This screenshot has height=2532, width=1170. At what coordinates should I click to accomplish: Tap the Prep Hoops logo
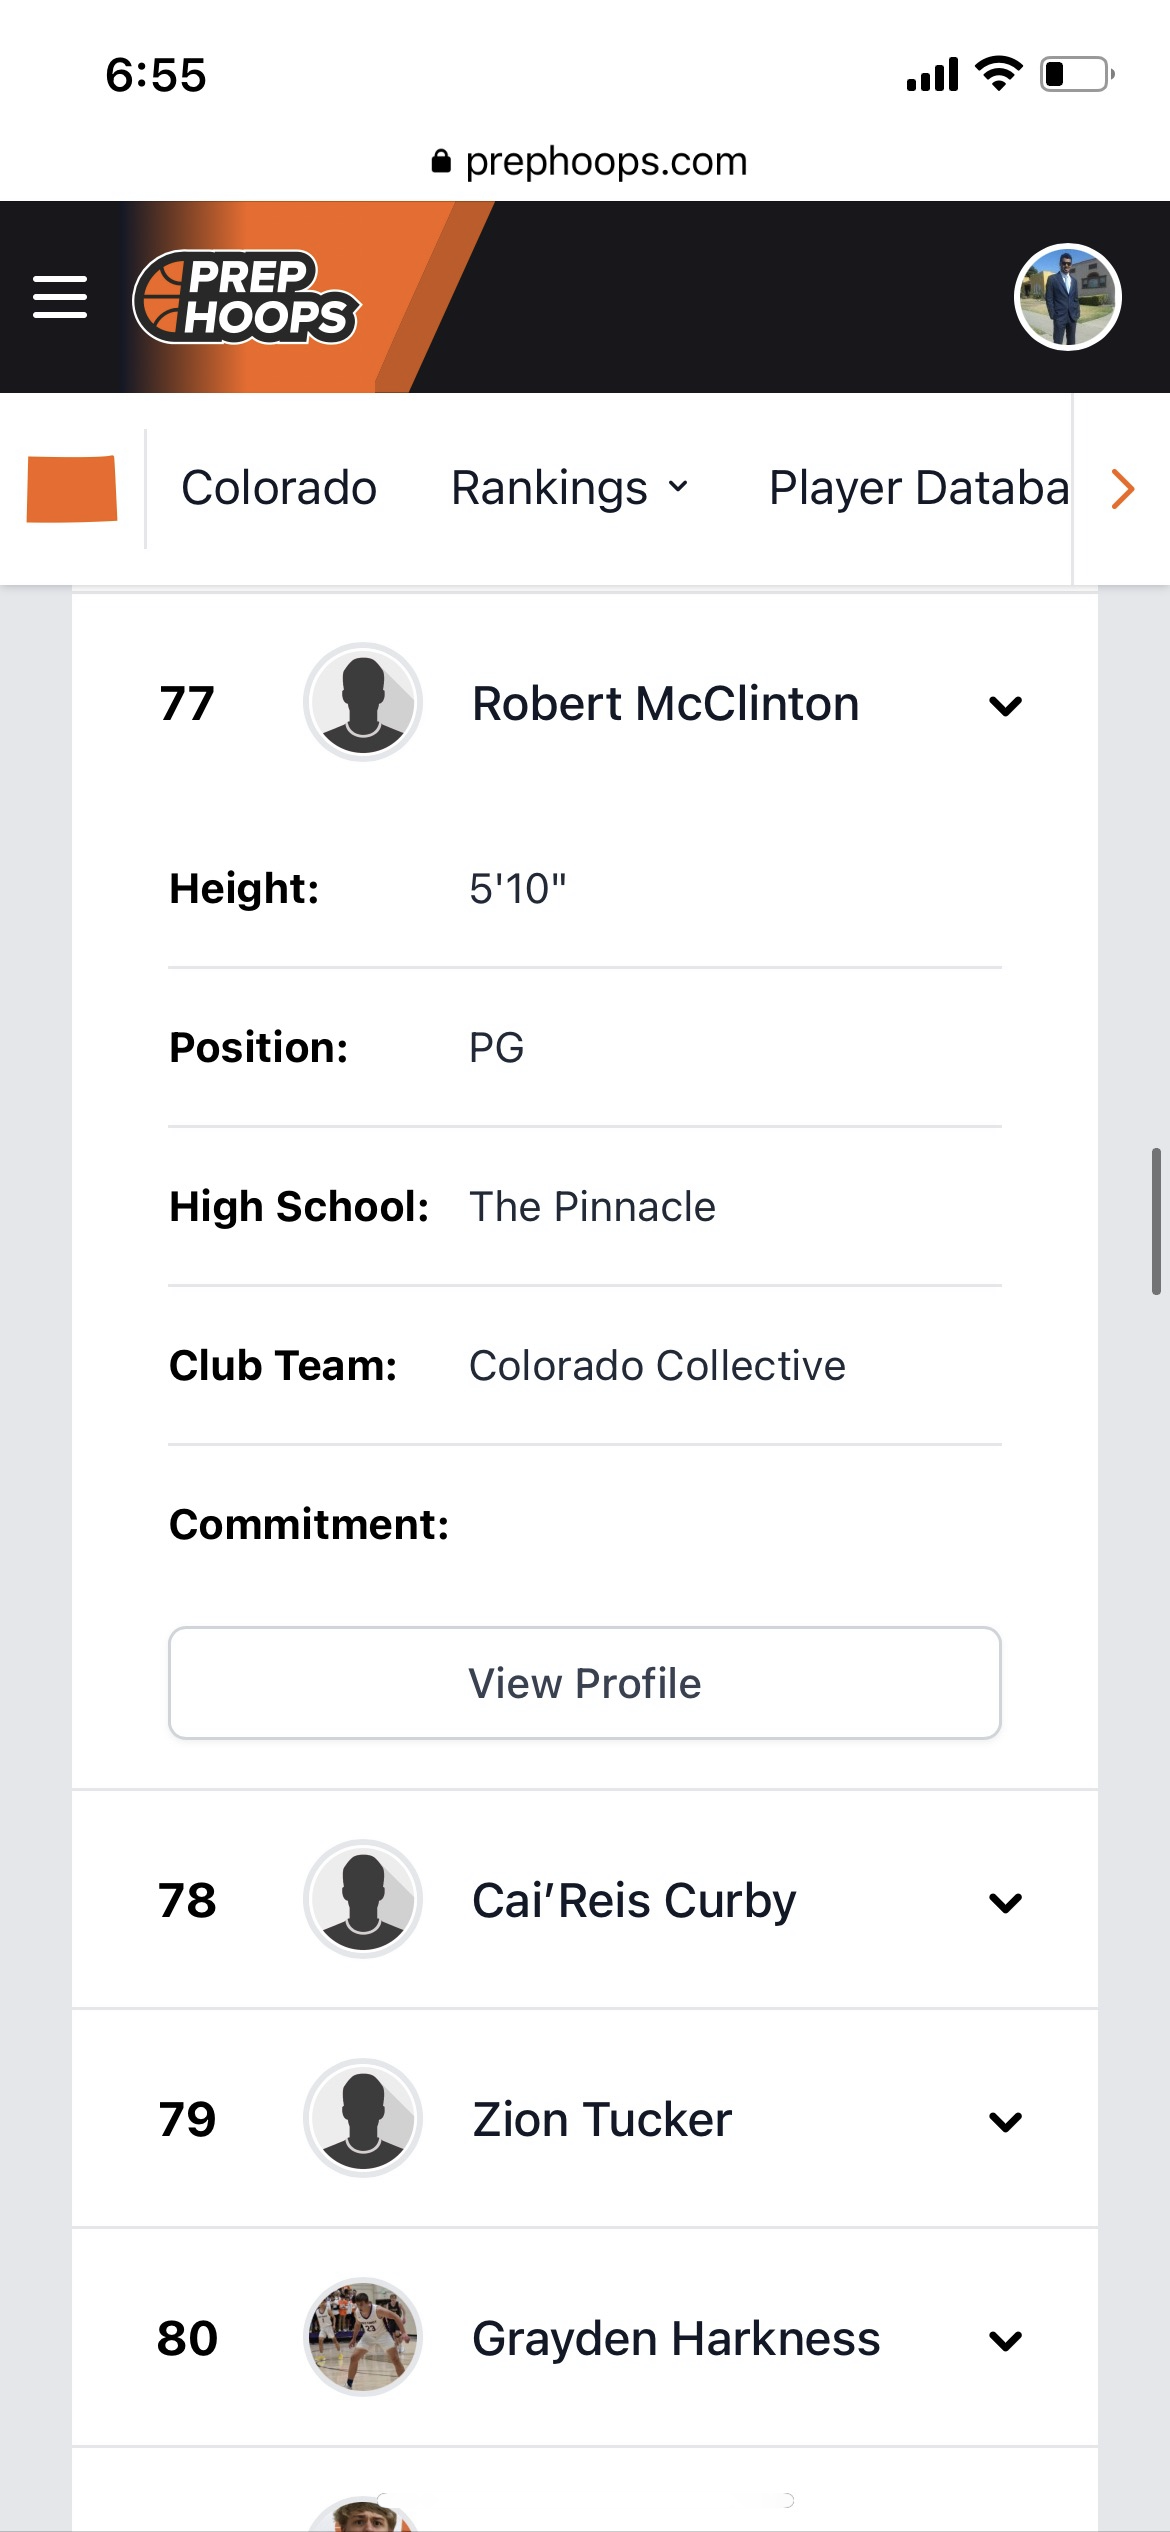tap(246, 297)
